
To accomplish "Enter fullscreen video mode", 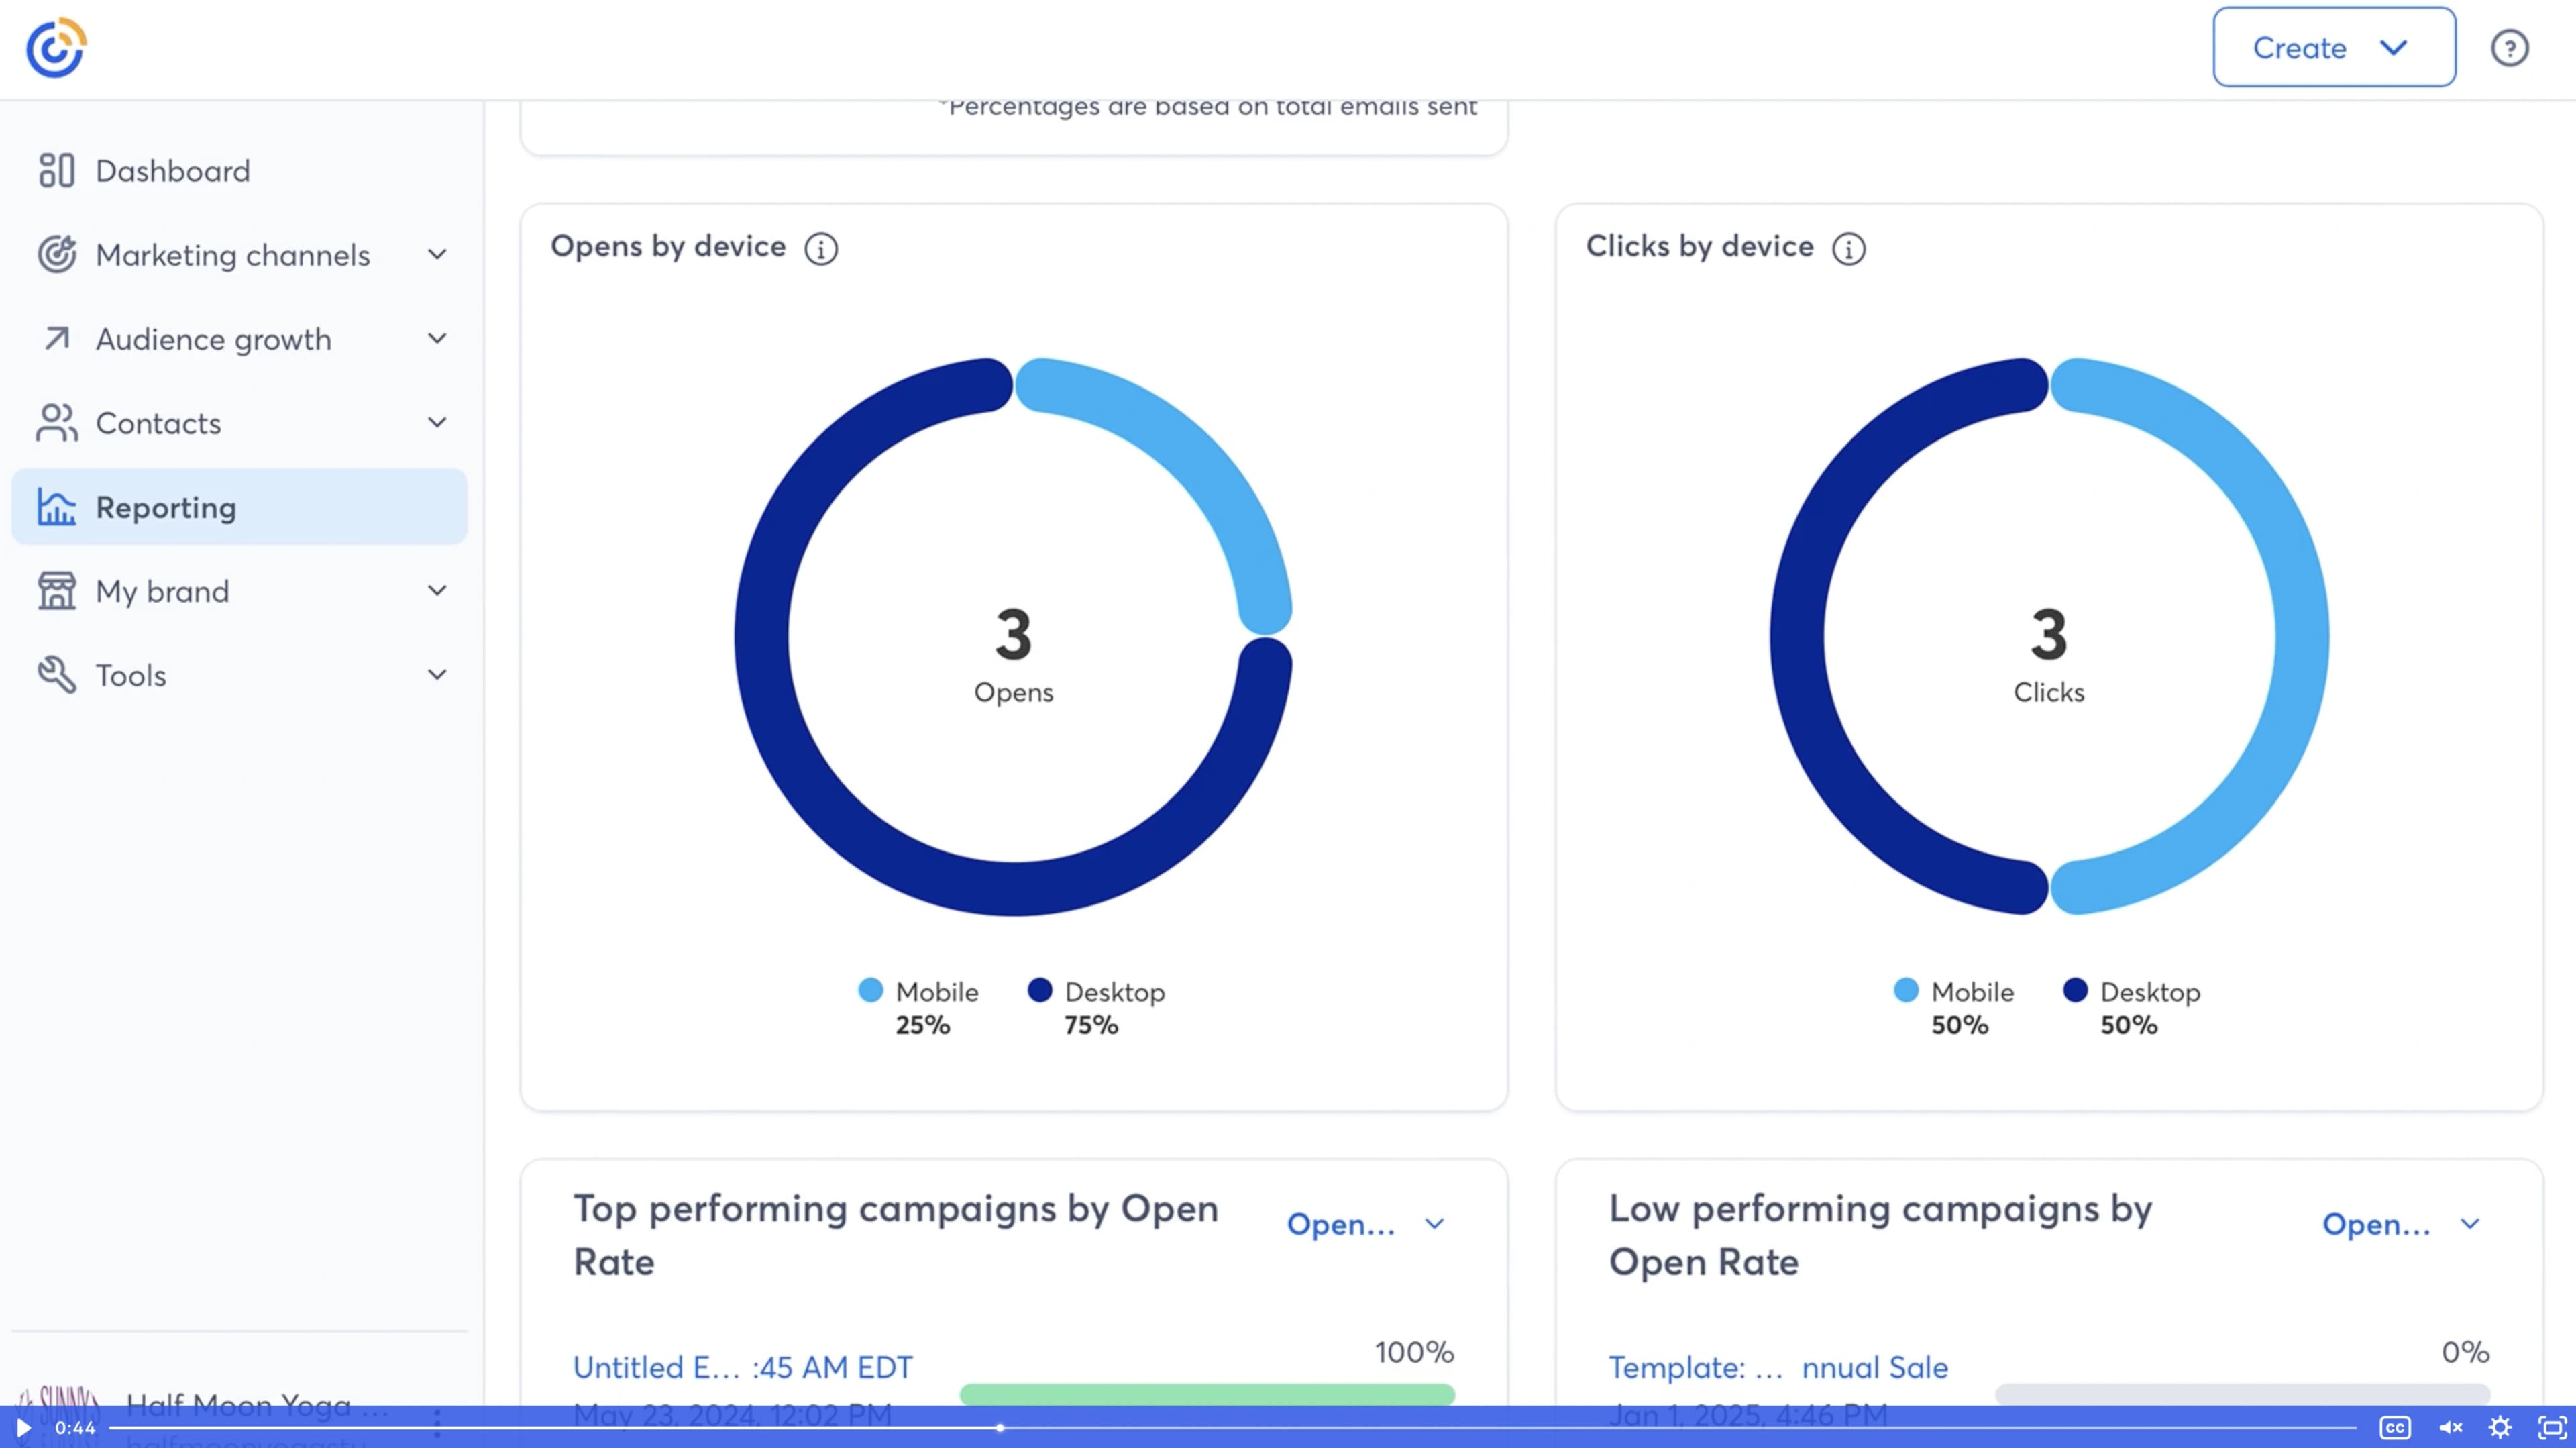I will [2552, 1427].
